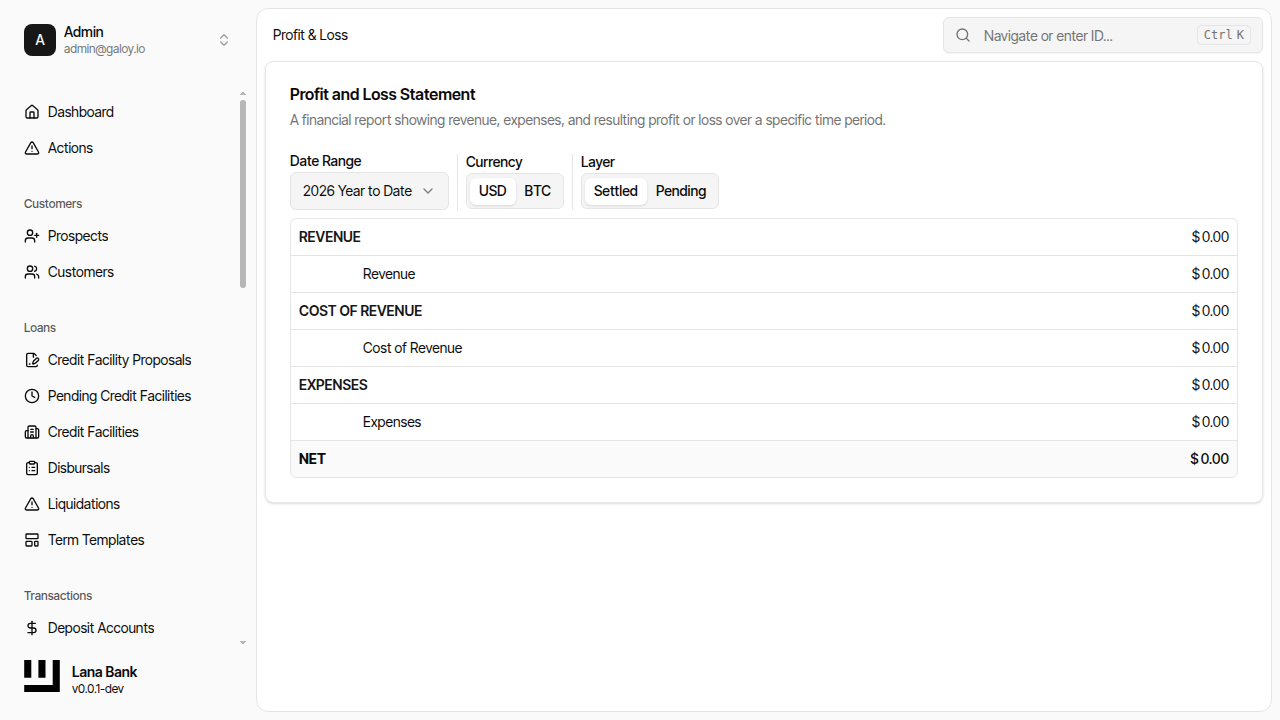Click the Dashboard home icon
Viewport: 1280px width, 720px height.
point(32,112)
